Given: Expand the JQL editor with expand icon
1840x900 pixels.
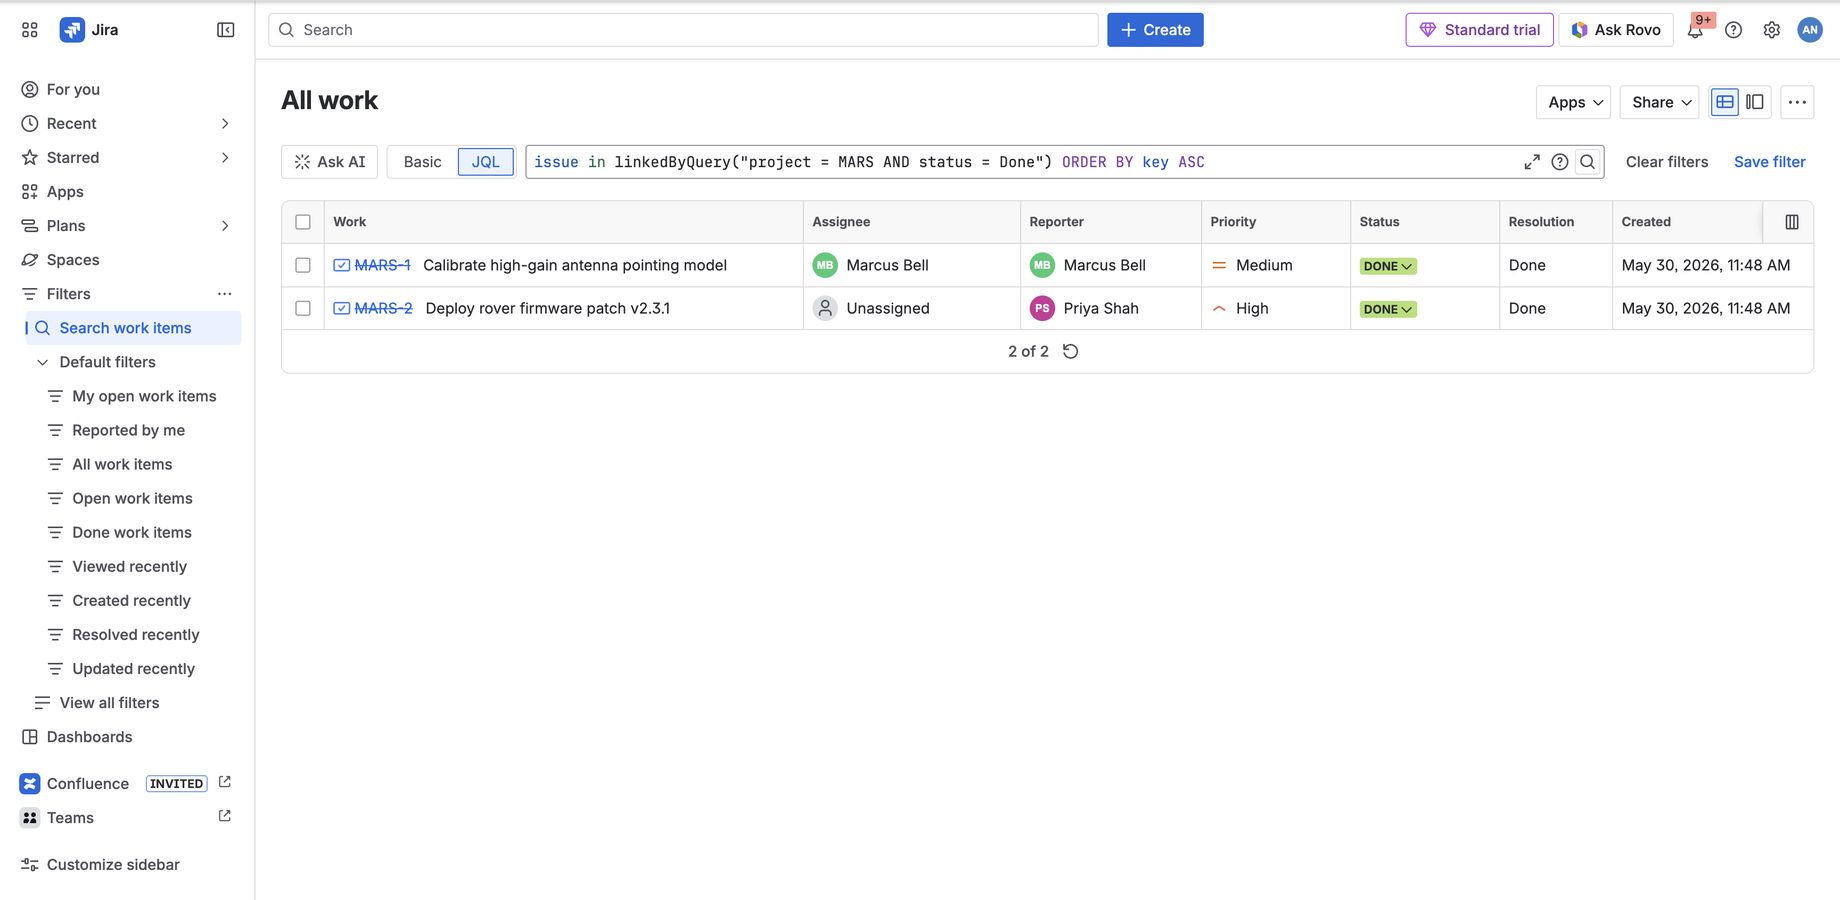Looking at the screenshot, I should (x=1532, y=162).
